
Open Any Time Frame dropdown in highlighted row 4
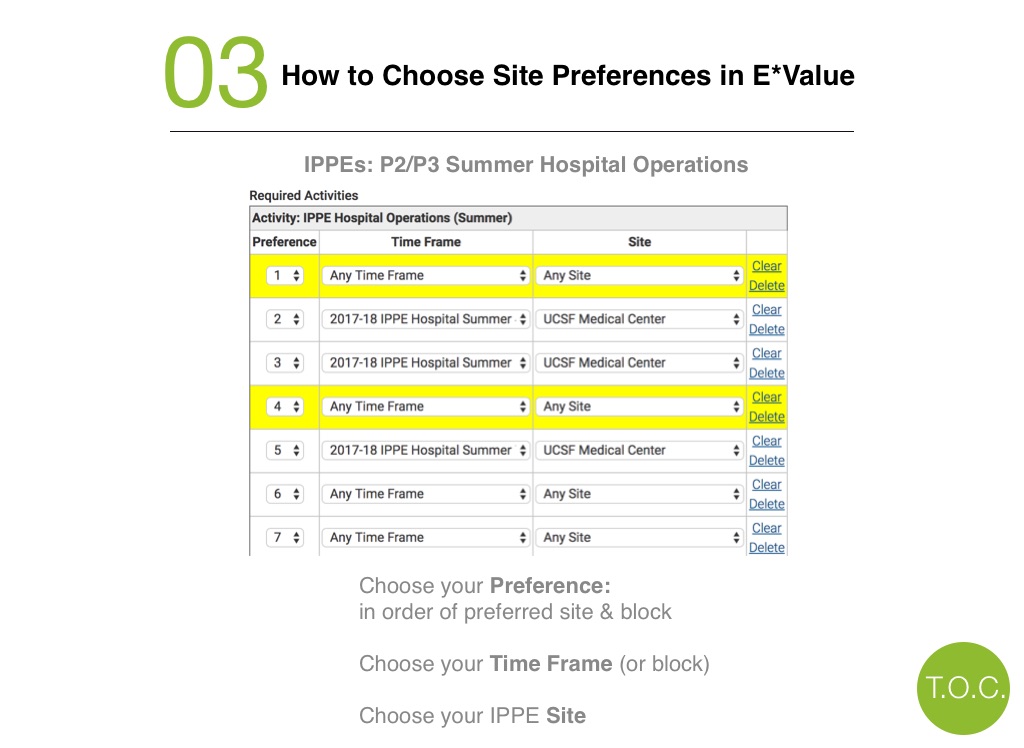[426, 406]
